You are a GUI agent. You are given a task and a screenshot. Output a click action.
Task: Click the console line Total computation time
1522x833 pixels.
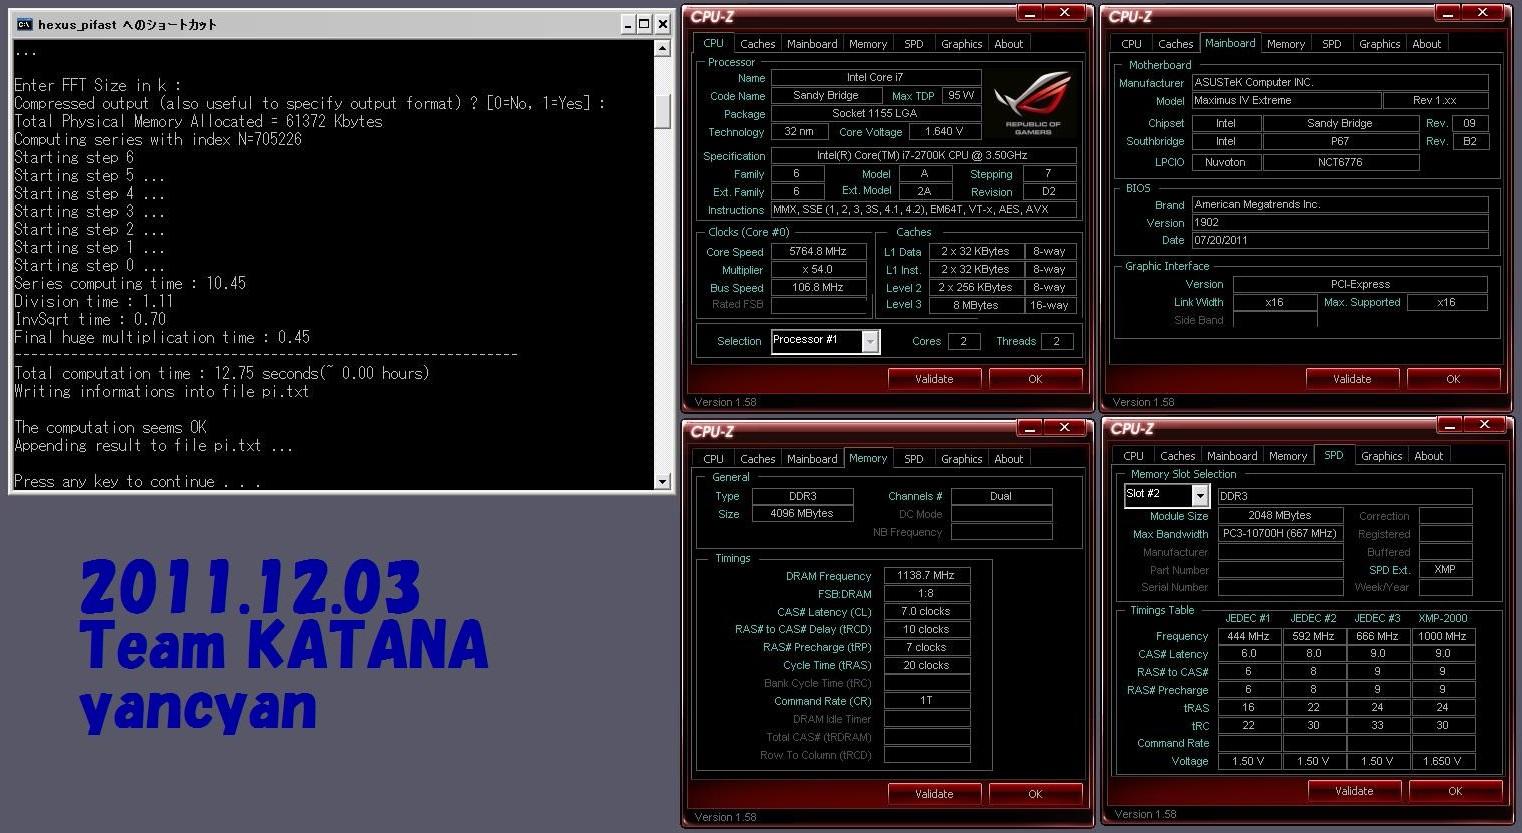coord(222,373)
